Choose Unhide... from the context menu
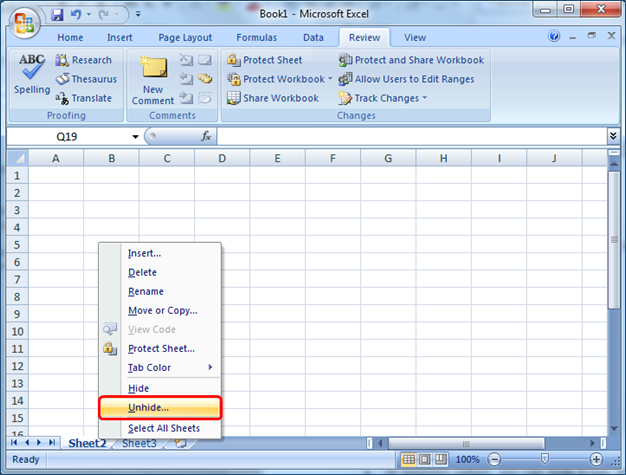This screenshot has width=626, height=475. point(160,408)
